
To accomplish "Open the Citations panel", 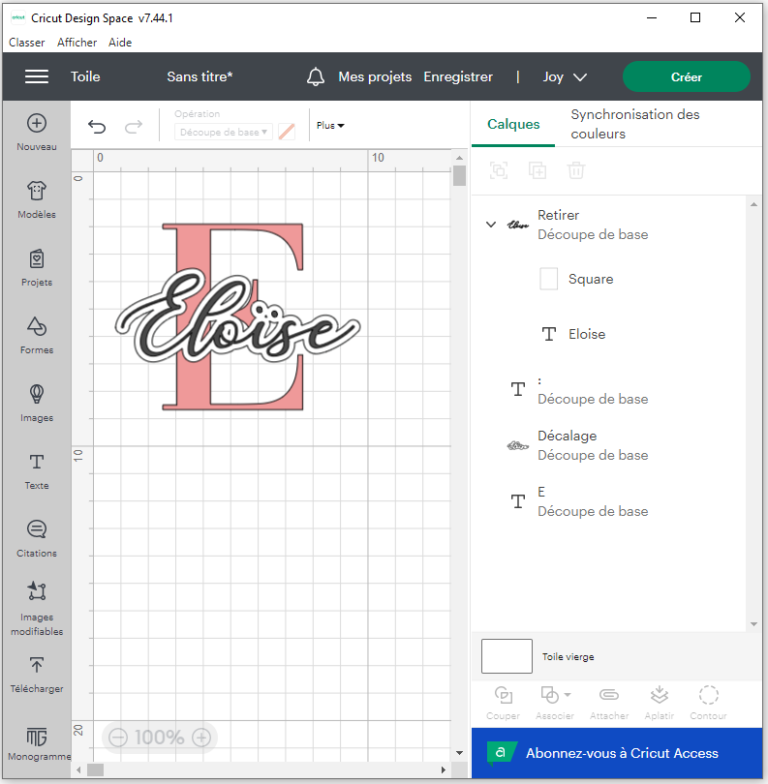I will click(x=36, y=538).
